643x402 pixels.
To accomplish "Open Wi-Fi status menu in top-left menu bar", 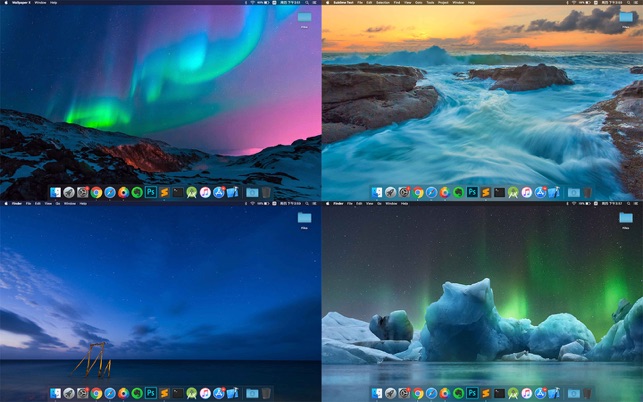I will pyautogui.click(x=252, y=3).
